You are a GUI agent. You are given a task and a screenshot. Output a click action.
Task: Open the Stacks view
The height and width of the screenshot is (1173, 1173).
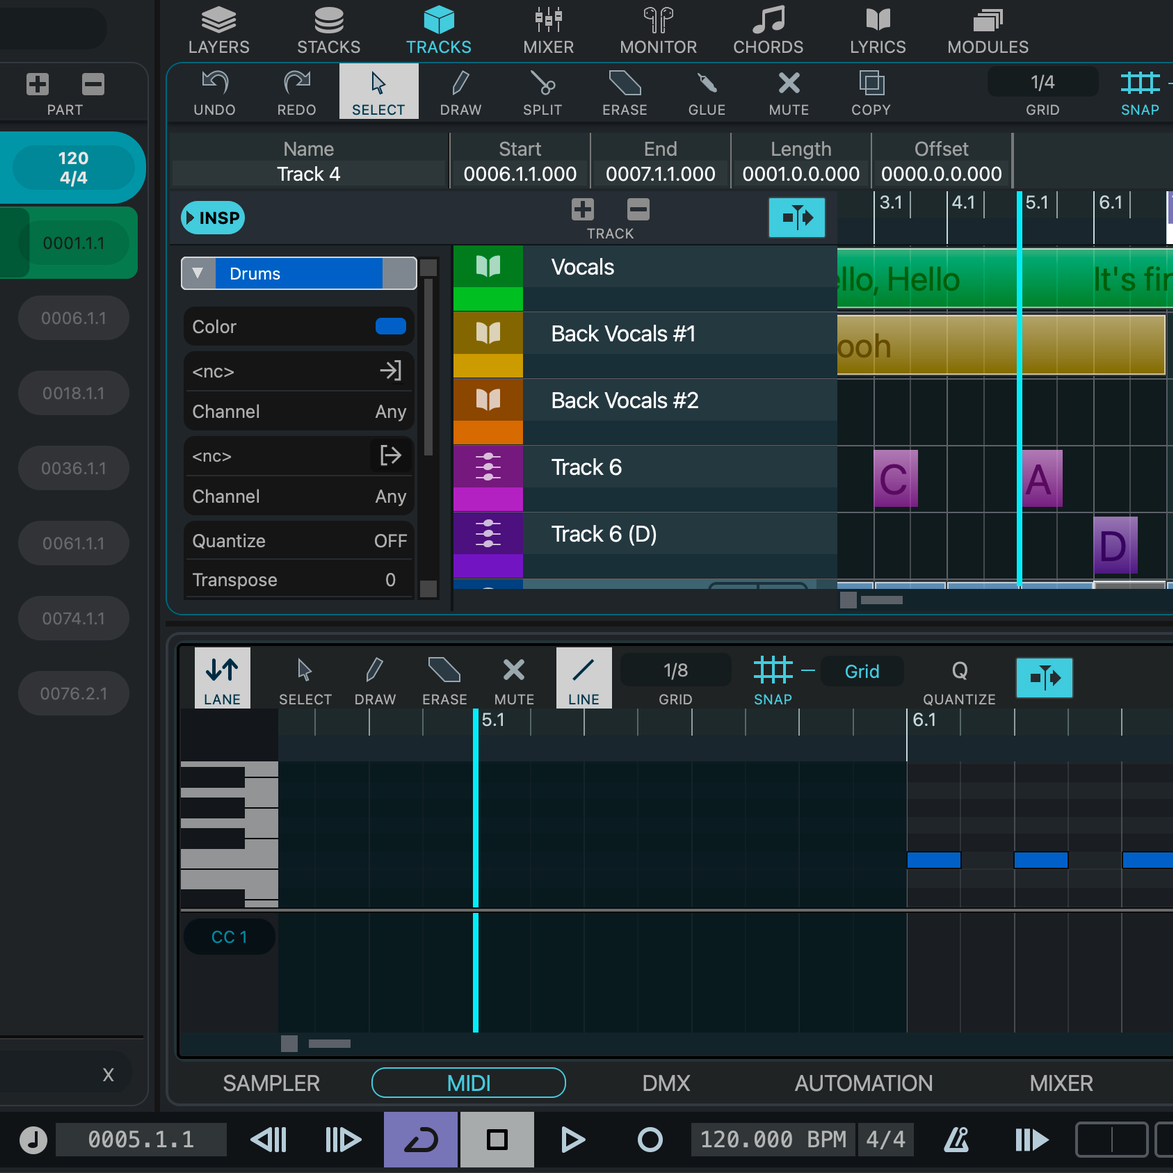[328, 30]
